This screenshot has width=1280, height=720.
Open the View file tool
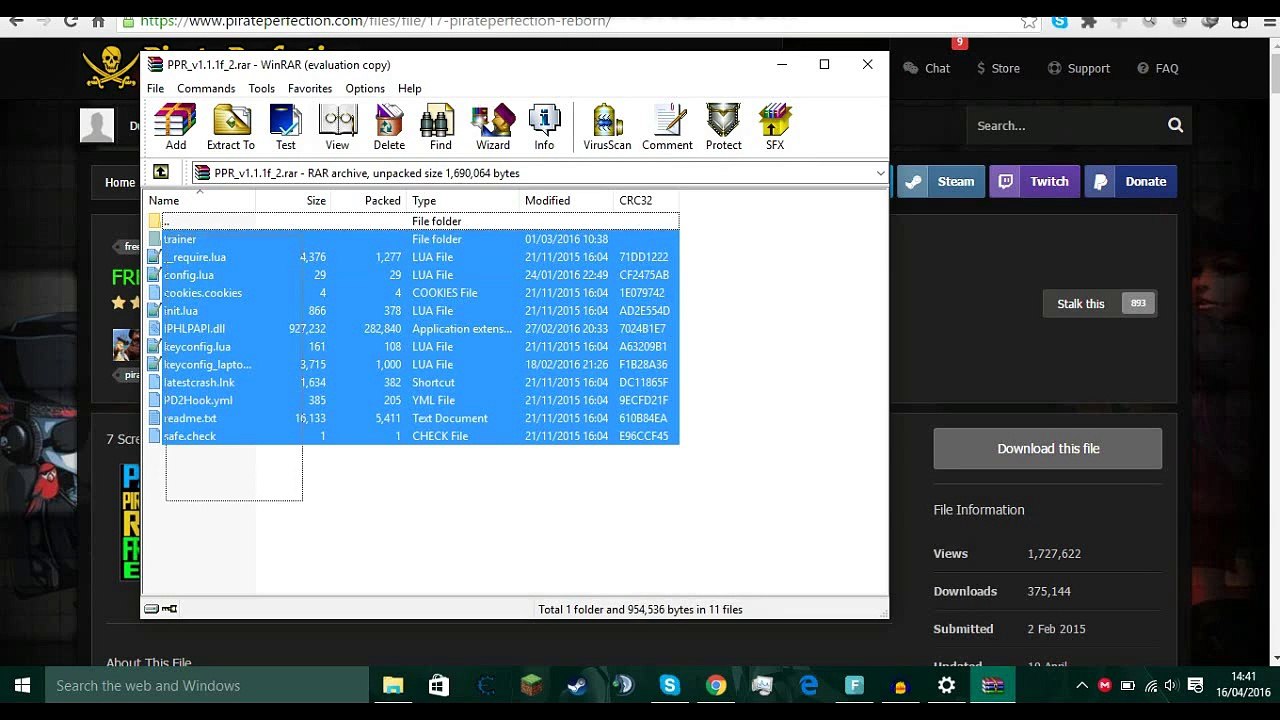(x=338, y=127)
